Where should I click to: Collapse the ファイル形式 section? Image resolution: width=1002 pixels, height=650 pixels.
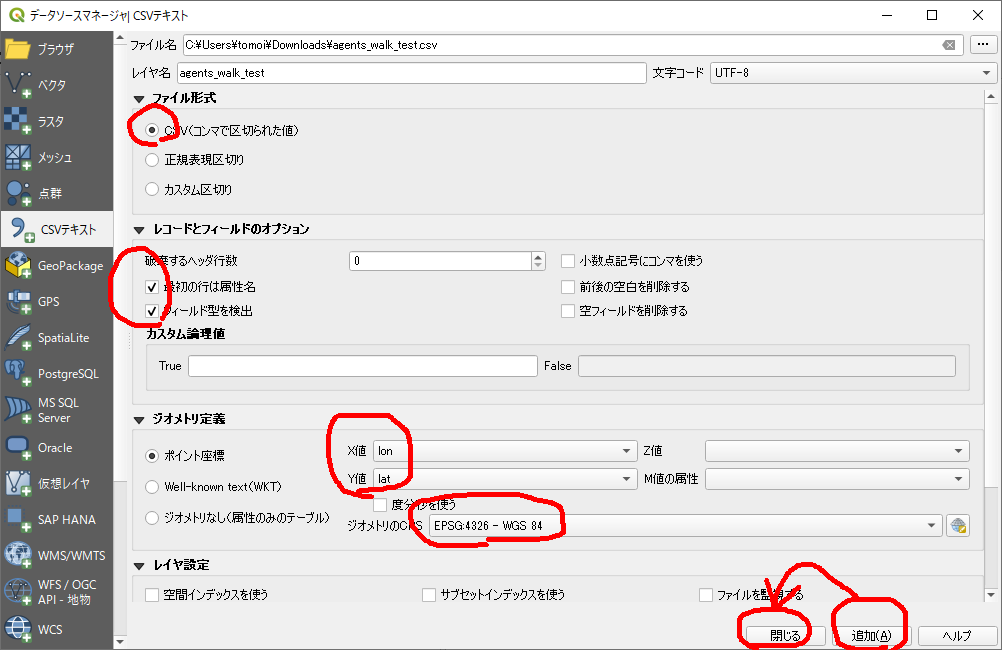tap(139, 98)
